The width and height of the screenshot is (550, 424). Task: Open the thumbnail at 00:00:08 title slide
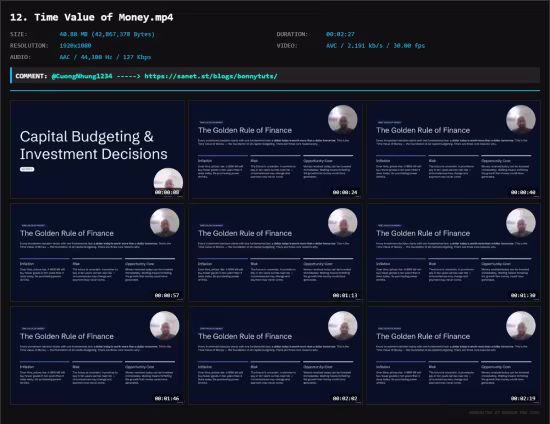point(97,149)
